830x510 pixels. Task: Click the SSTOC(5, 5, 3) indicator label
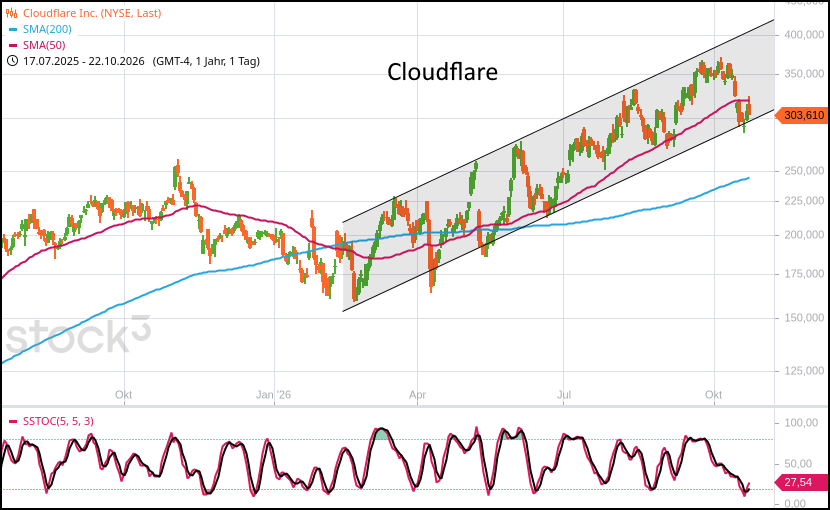coord(58,421)
